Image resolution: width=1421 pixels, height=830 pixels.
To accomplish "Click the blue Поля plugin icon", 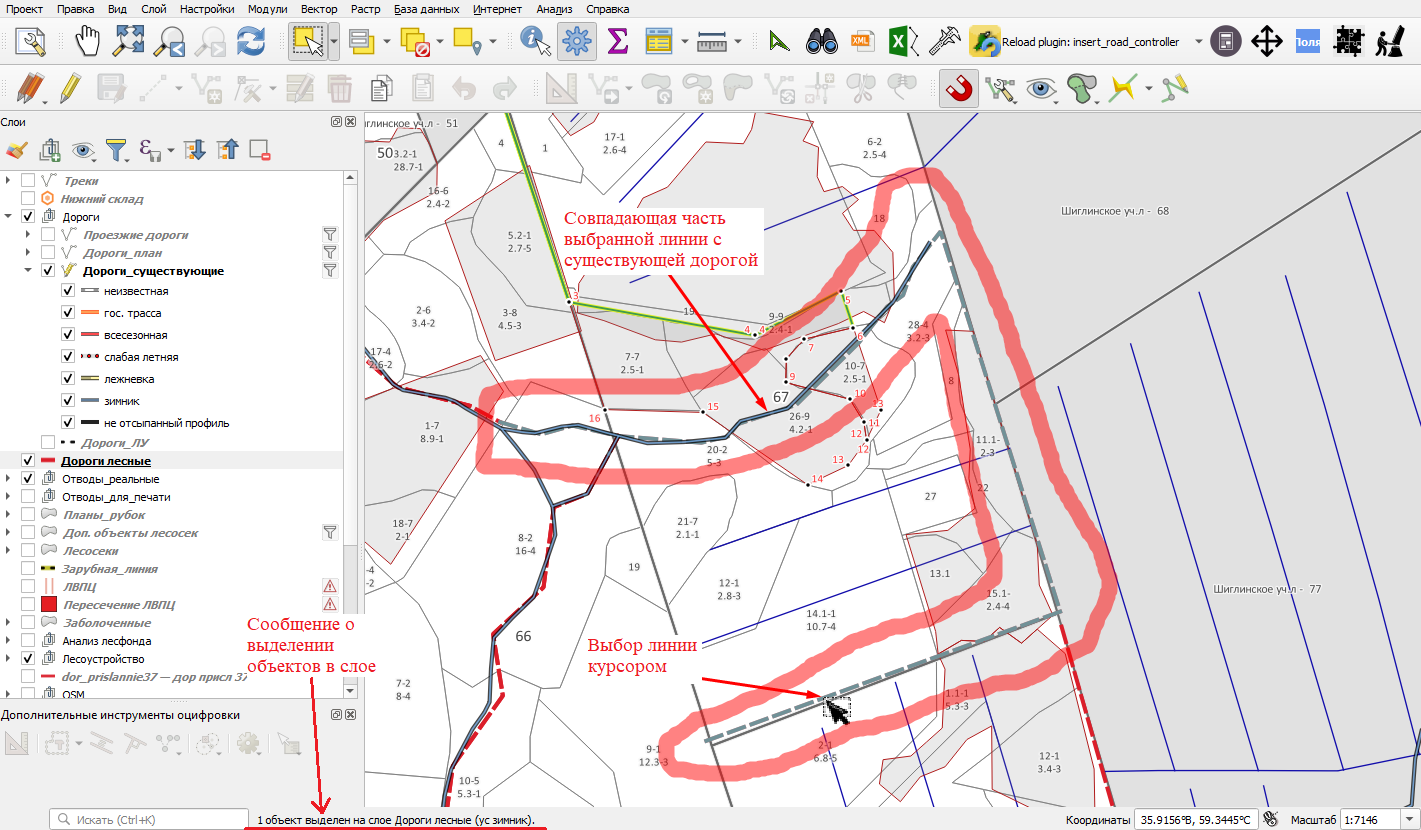I will 1308,42.
